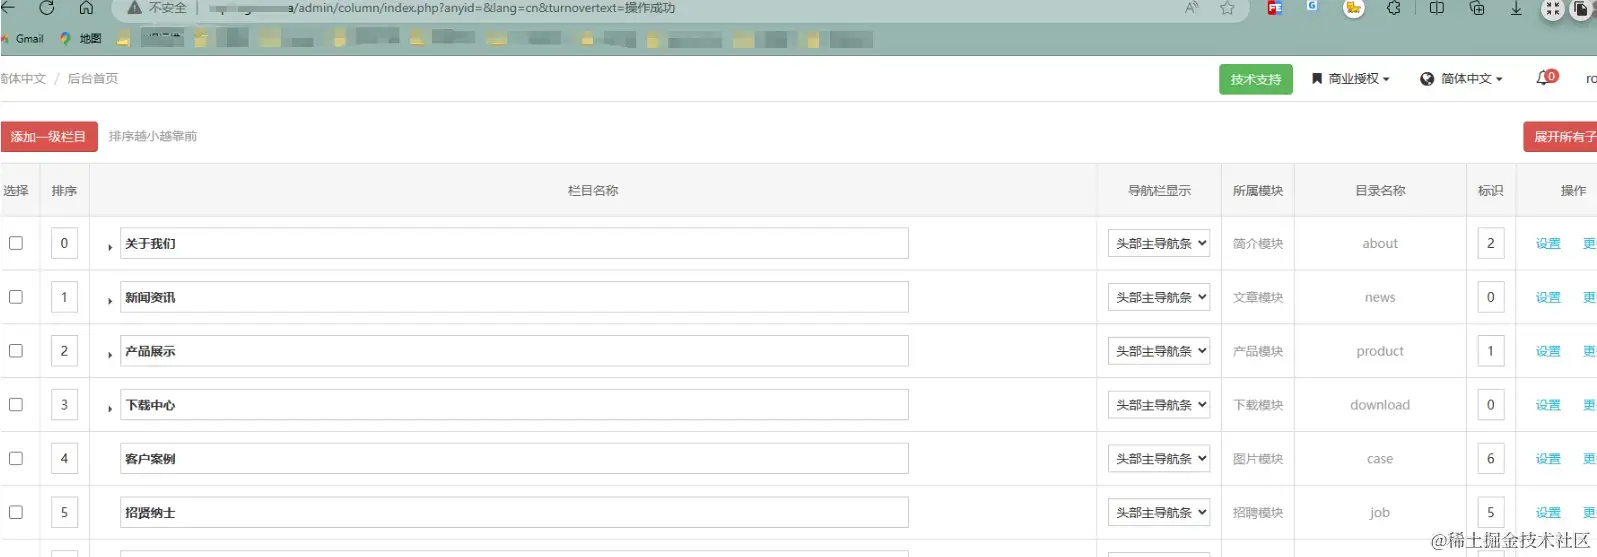Tick the checkbox for 产品展示 row
1597x557 pixels.
point(16,351)
